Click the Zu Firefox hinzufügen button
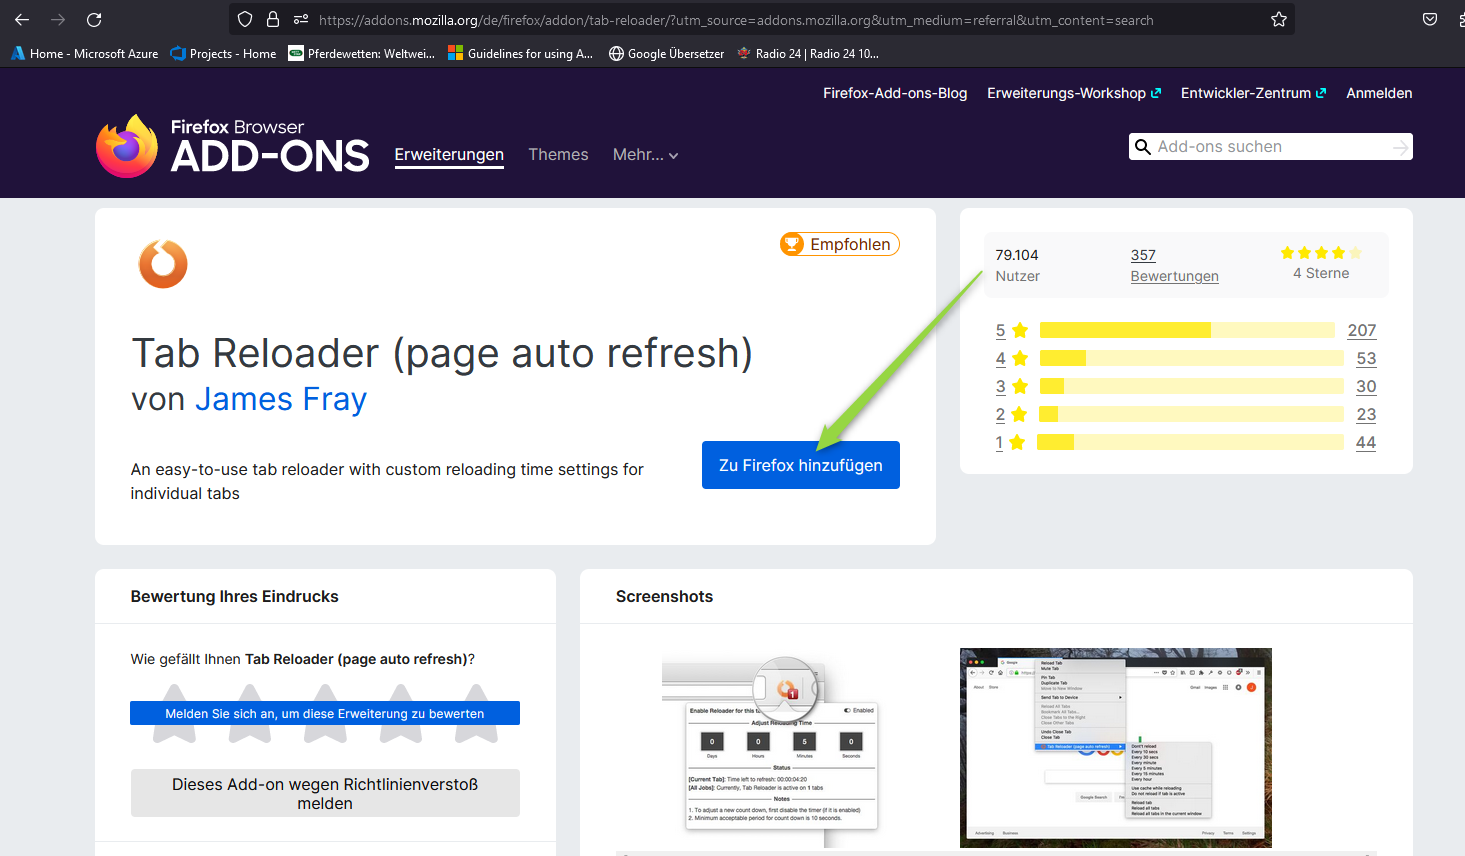1465x856 pixels. tap(800, 465)
